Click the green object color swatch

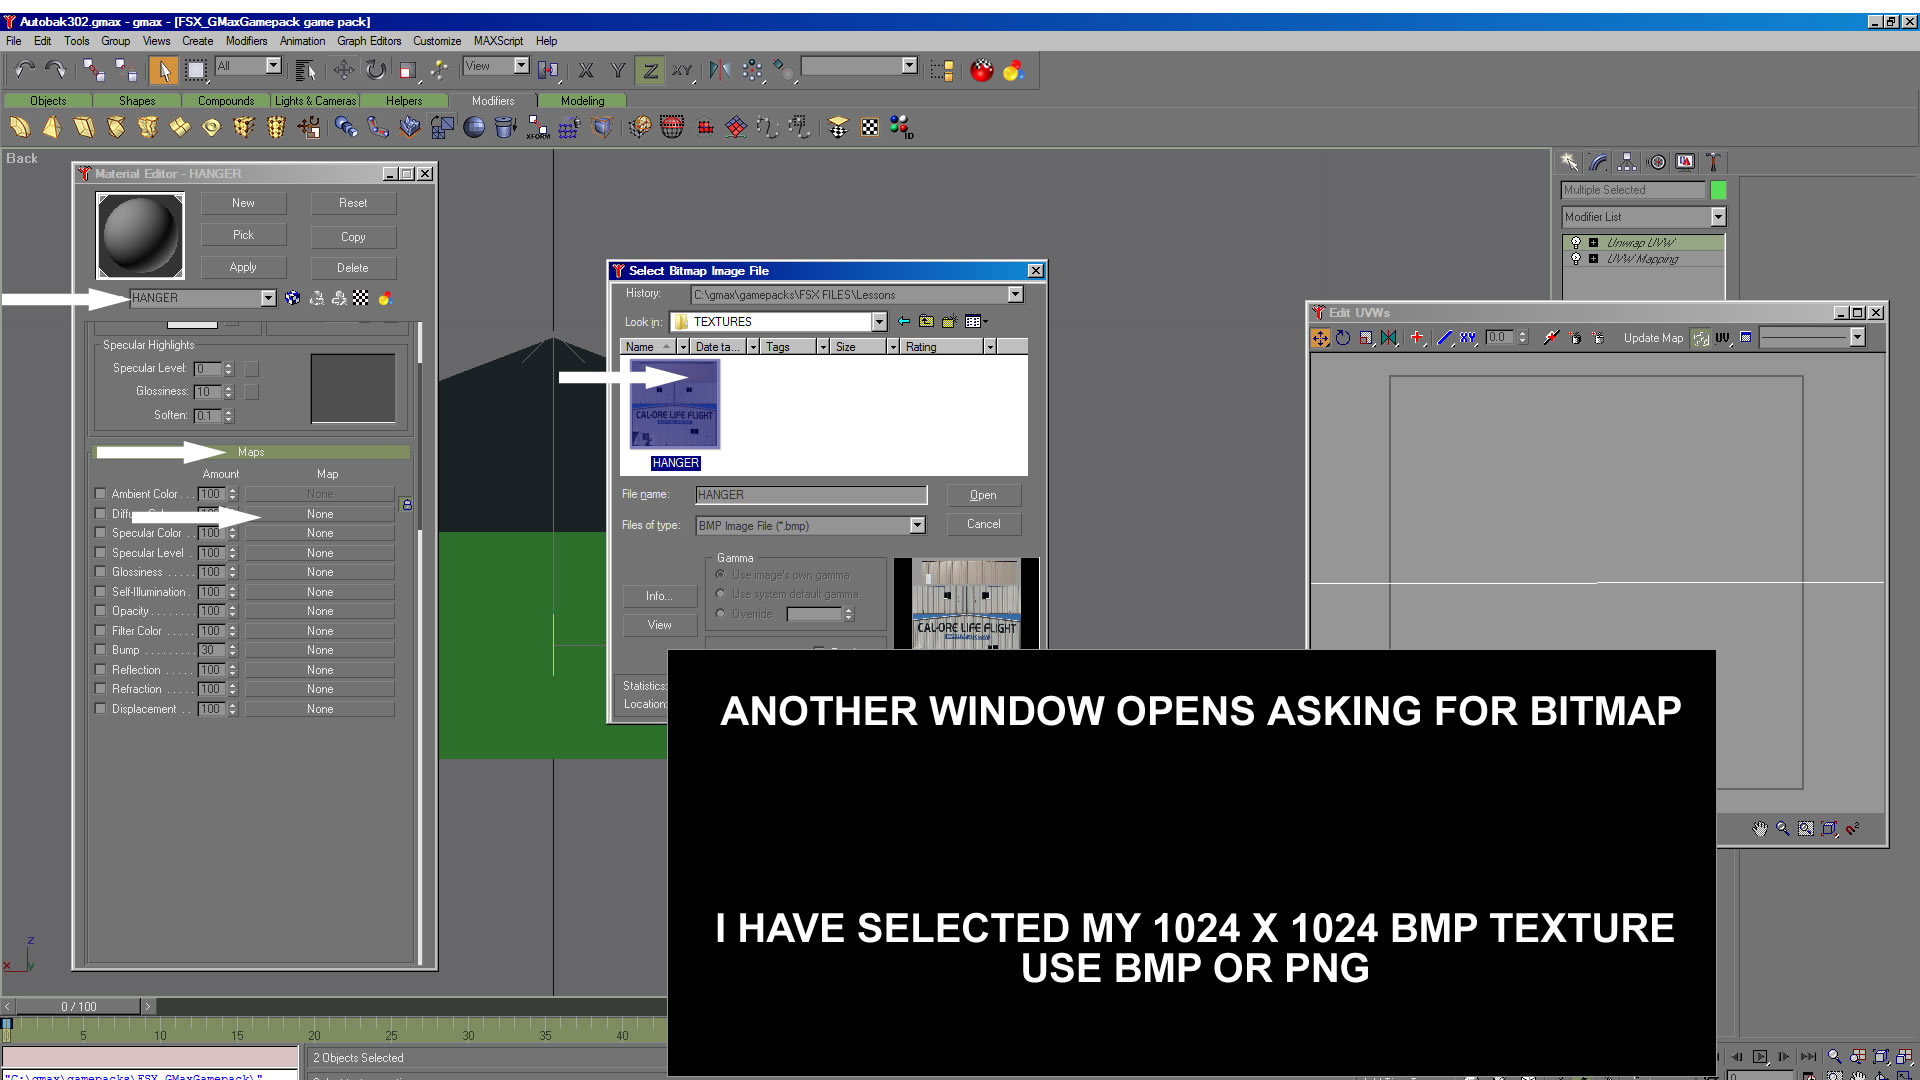coord(1718,190)
